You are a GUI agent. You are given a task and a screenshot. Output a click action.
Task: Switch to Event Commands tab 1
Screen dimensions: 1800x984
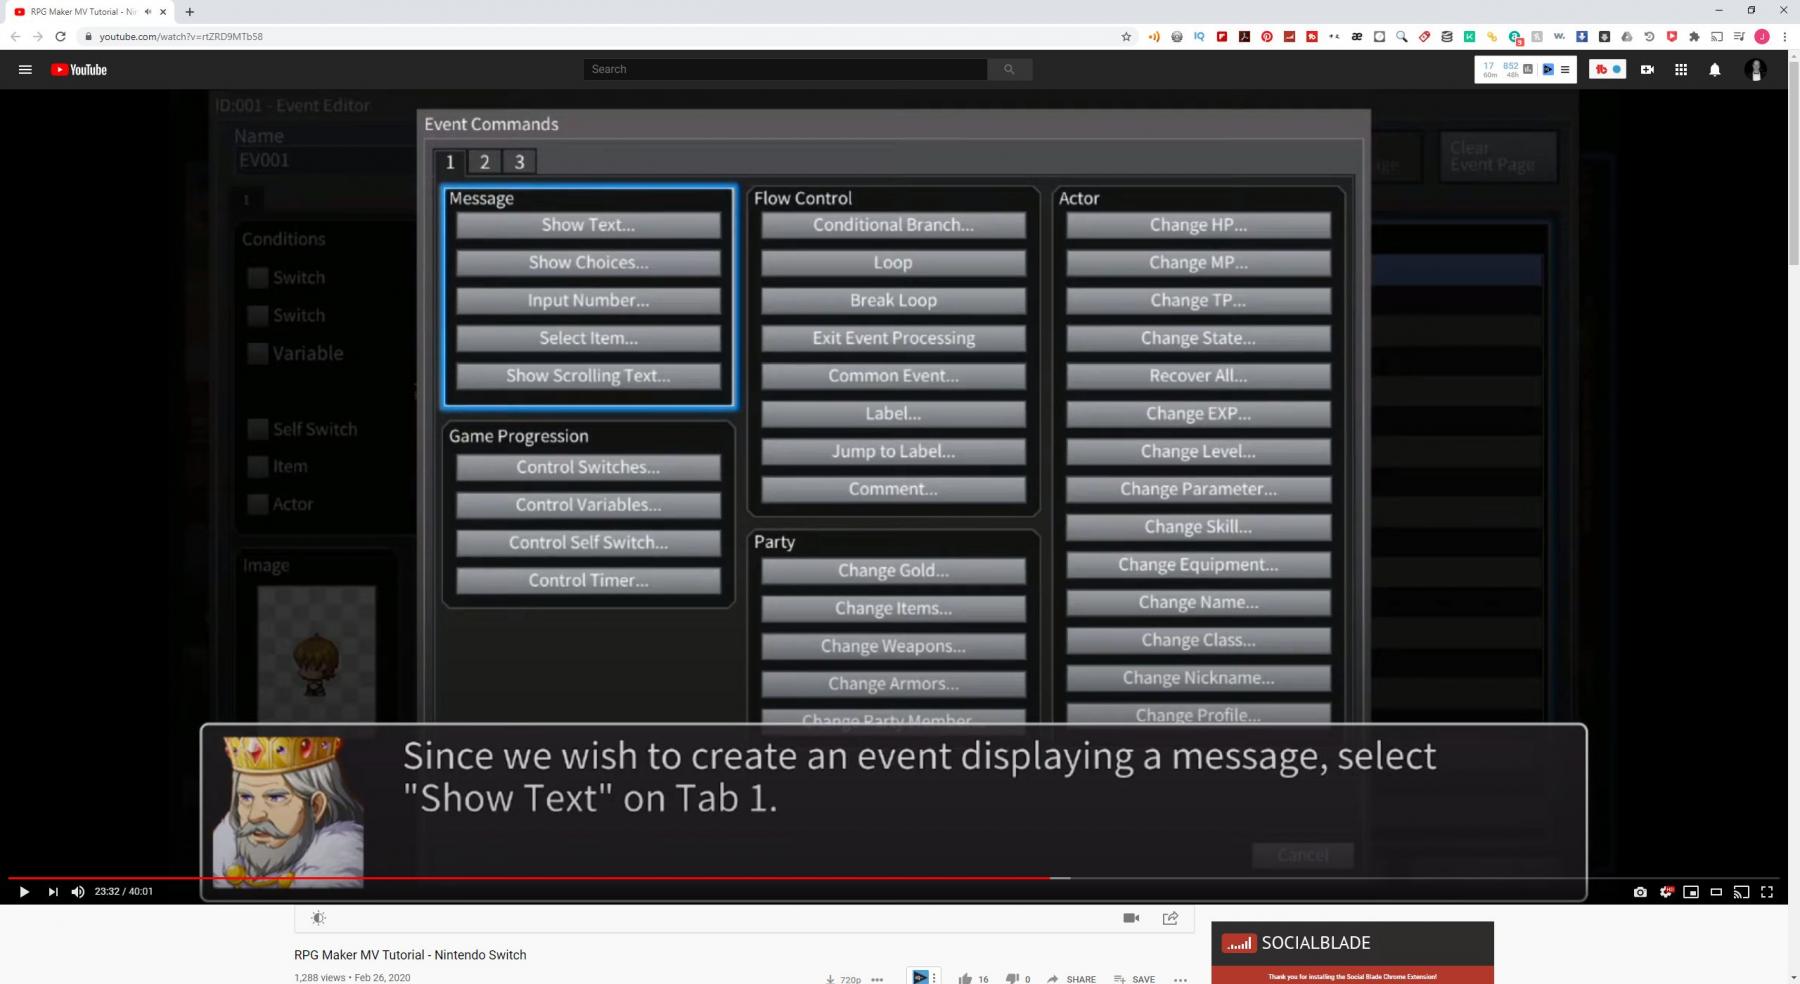tap(450, 162)
